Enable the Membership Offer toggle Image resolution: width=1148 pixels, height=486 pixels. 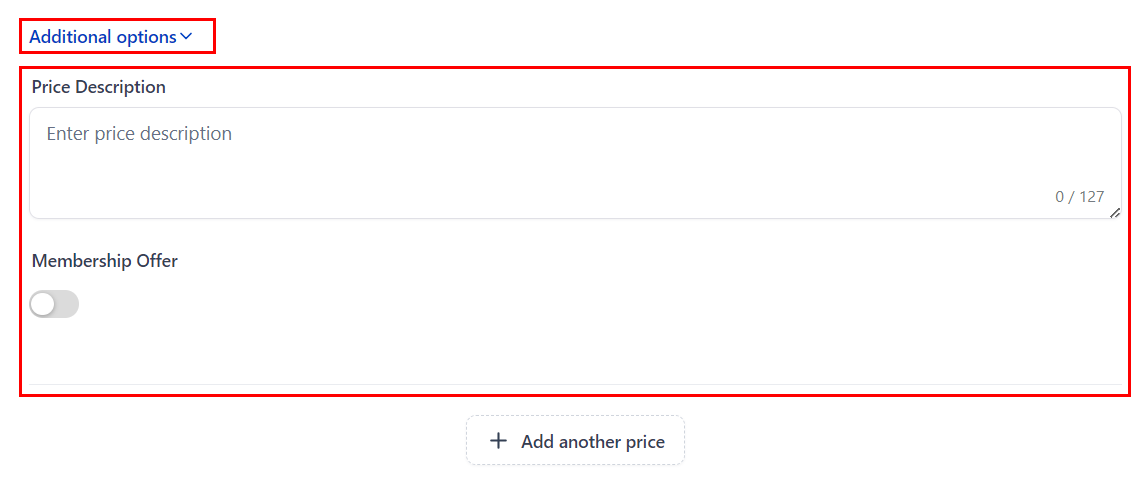click(x=54, y=304)
